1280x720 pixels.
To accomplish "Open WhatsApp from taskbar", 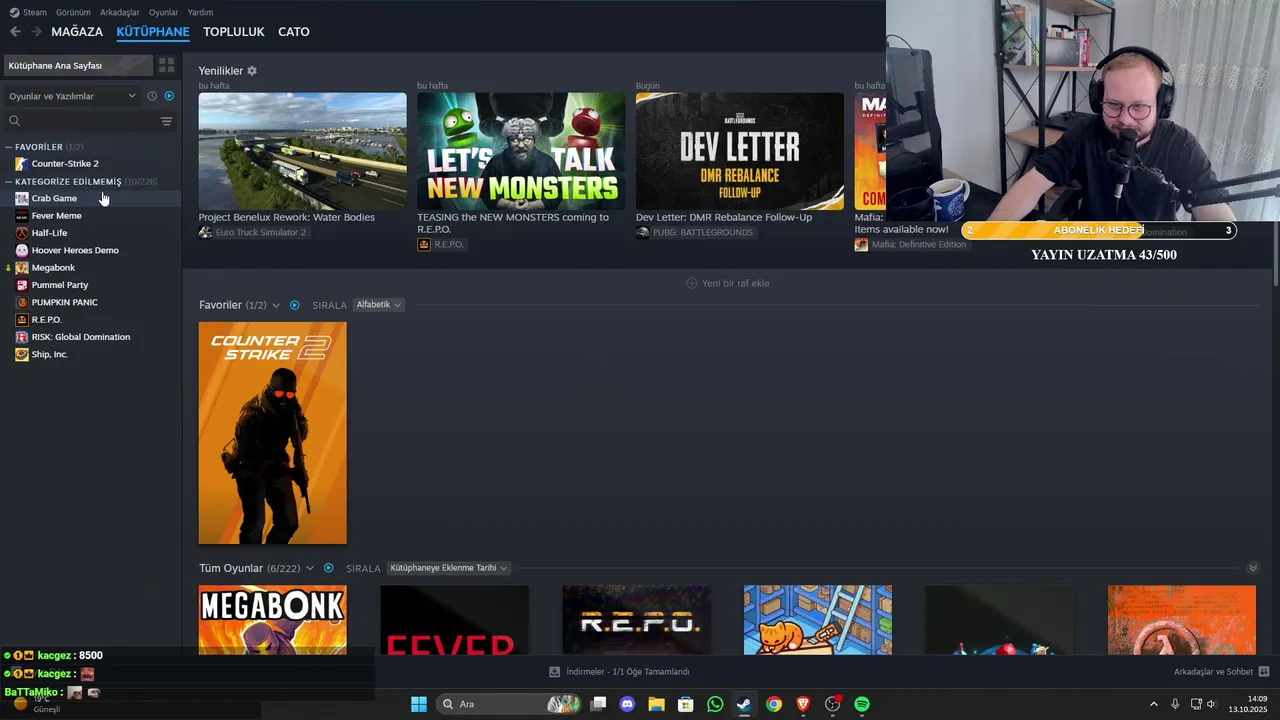I will coord(715,704).
